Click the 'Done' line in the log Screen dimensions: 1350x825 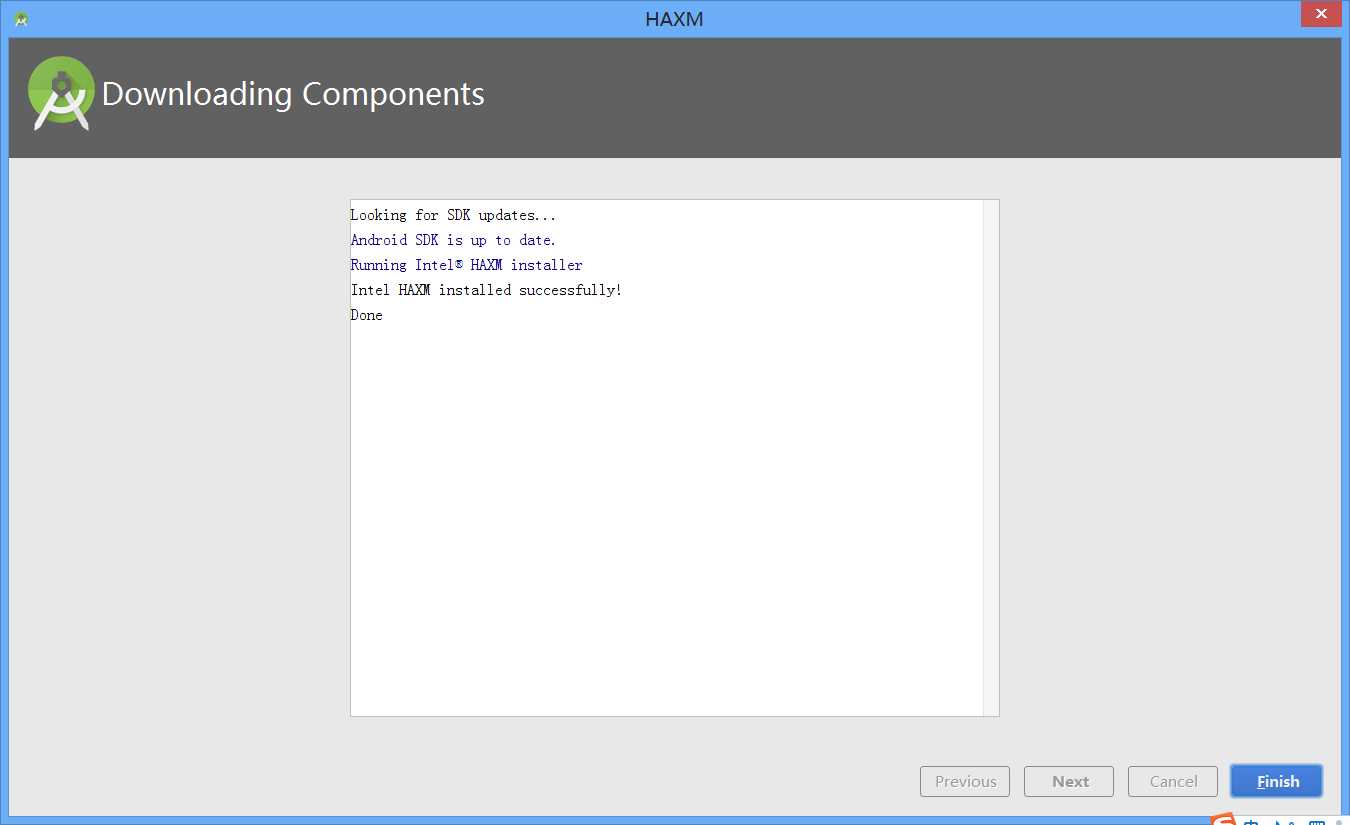[x=366, y=315]
